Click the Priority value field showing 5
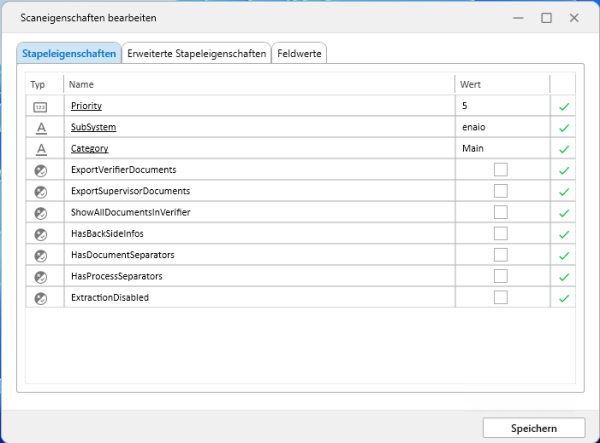 coord(500,106)
